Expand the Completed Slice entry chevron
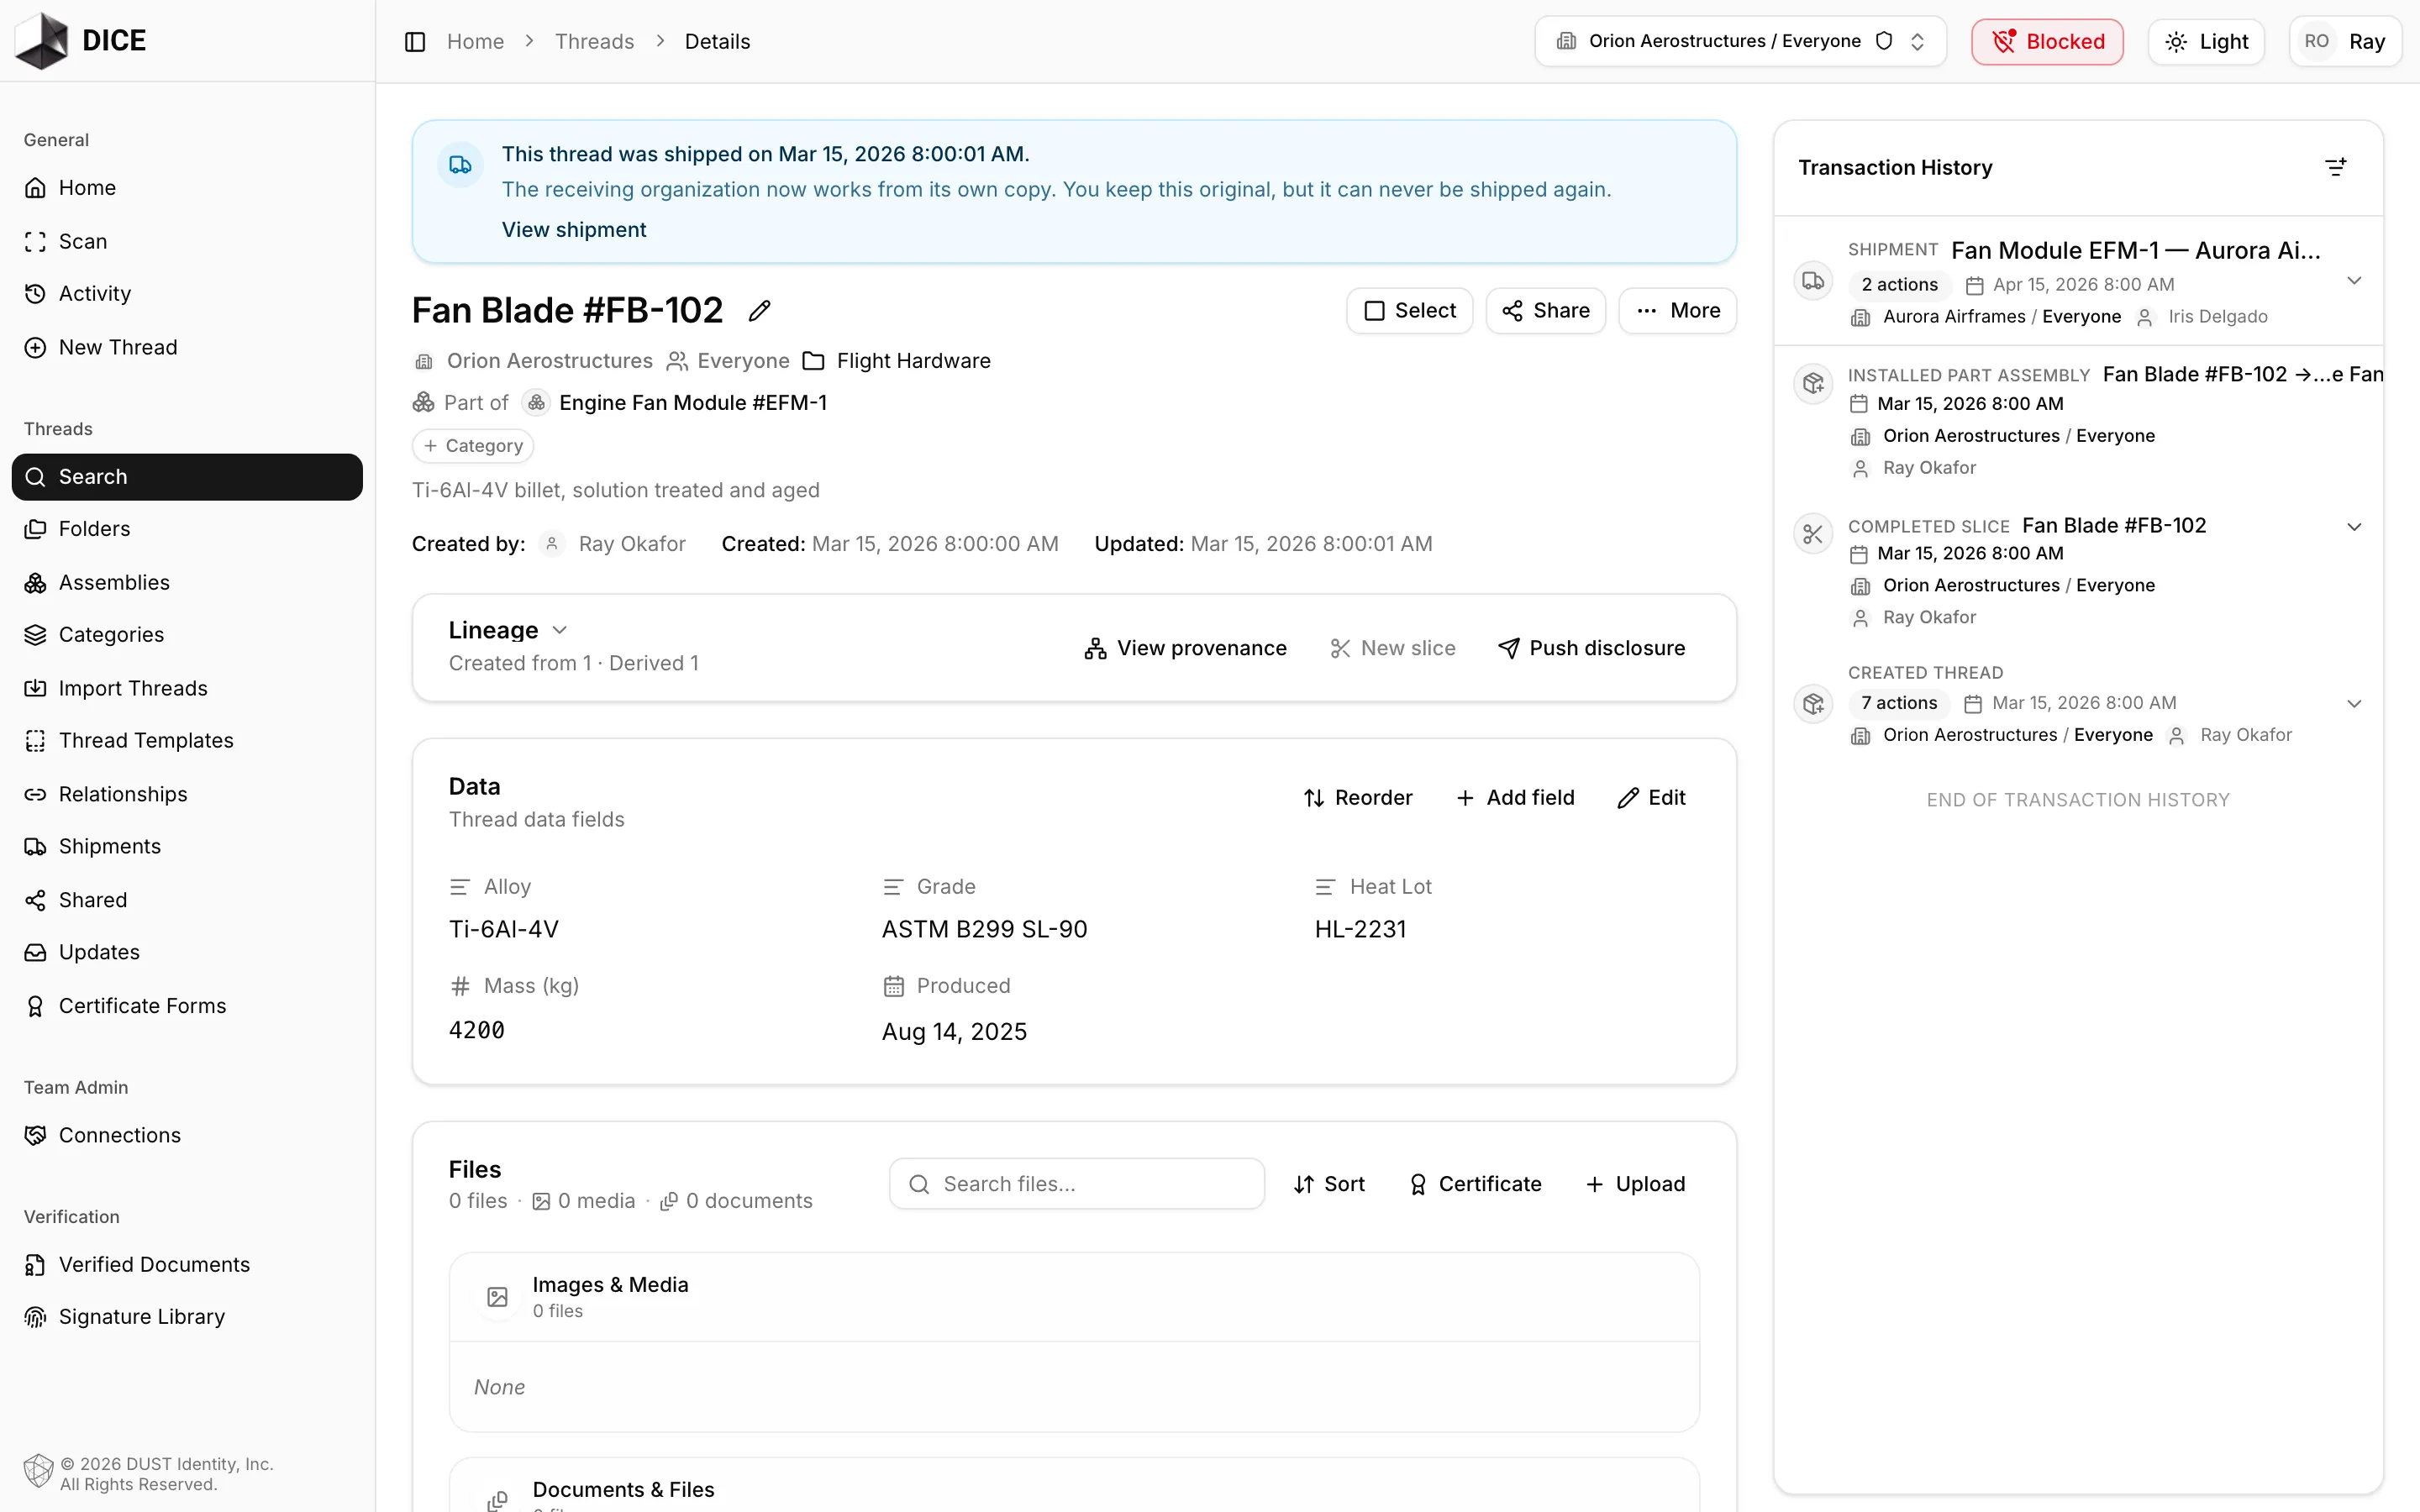 pos(2354,527)
